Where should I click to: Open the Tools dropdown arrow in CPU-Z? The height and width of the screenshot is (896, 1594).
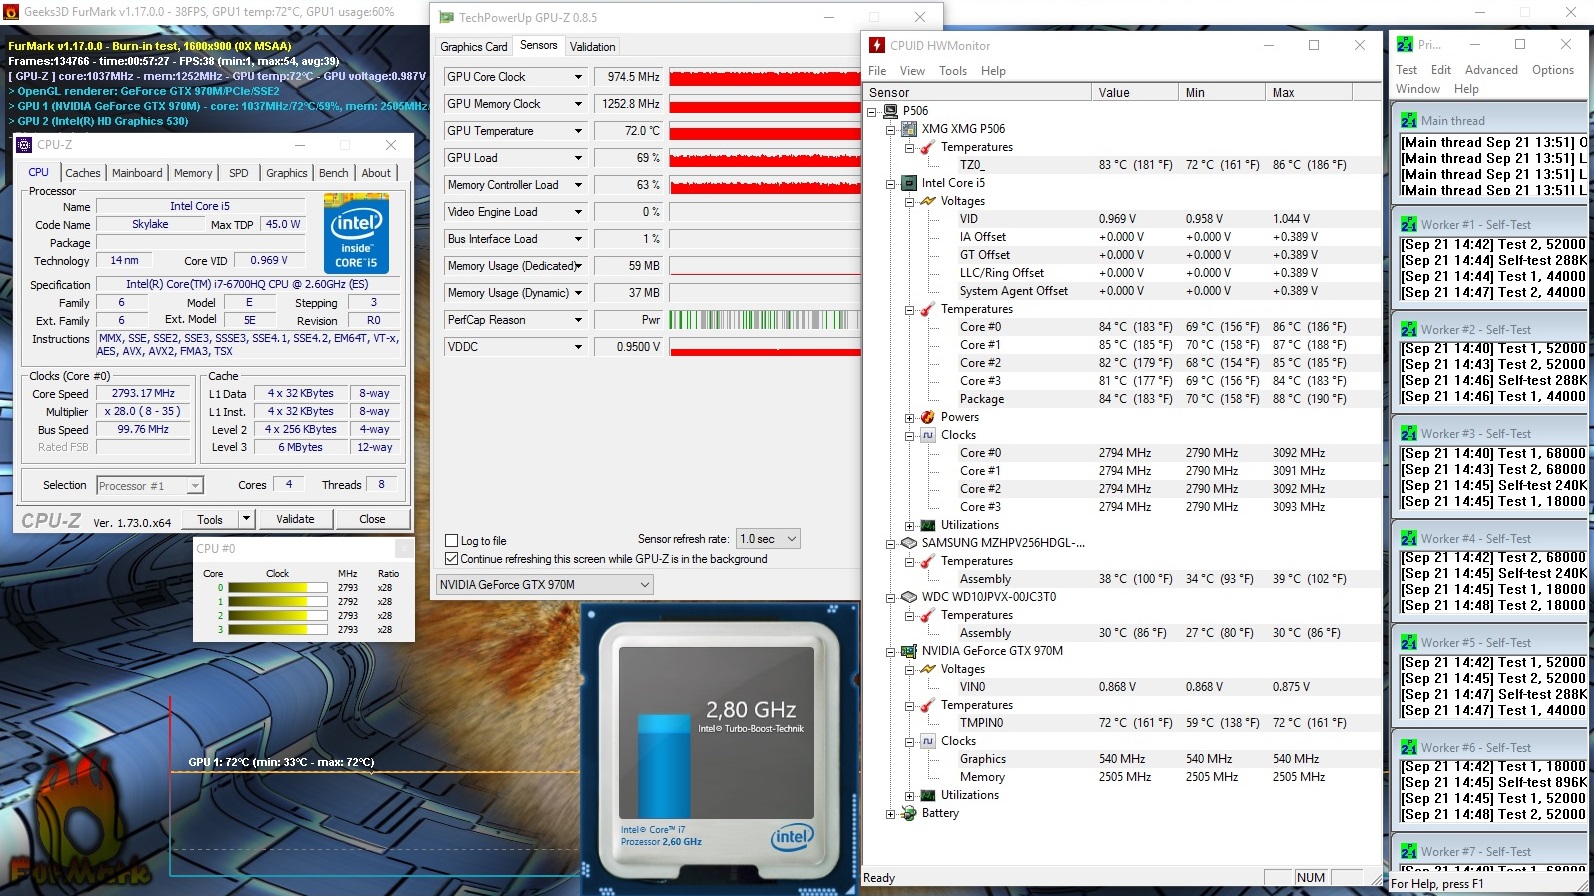coord(246,519)
